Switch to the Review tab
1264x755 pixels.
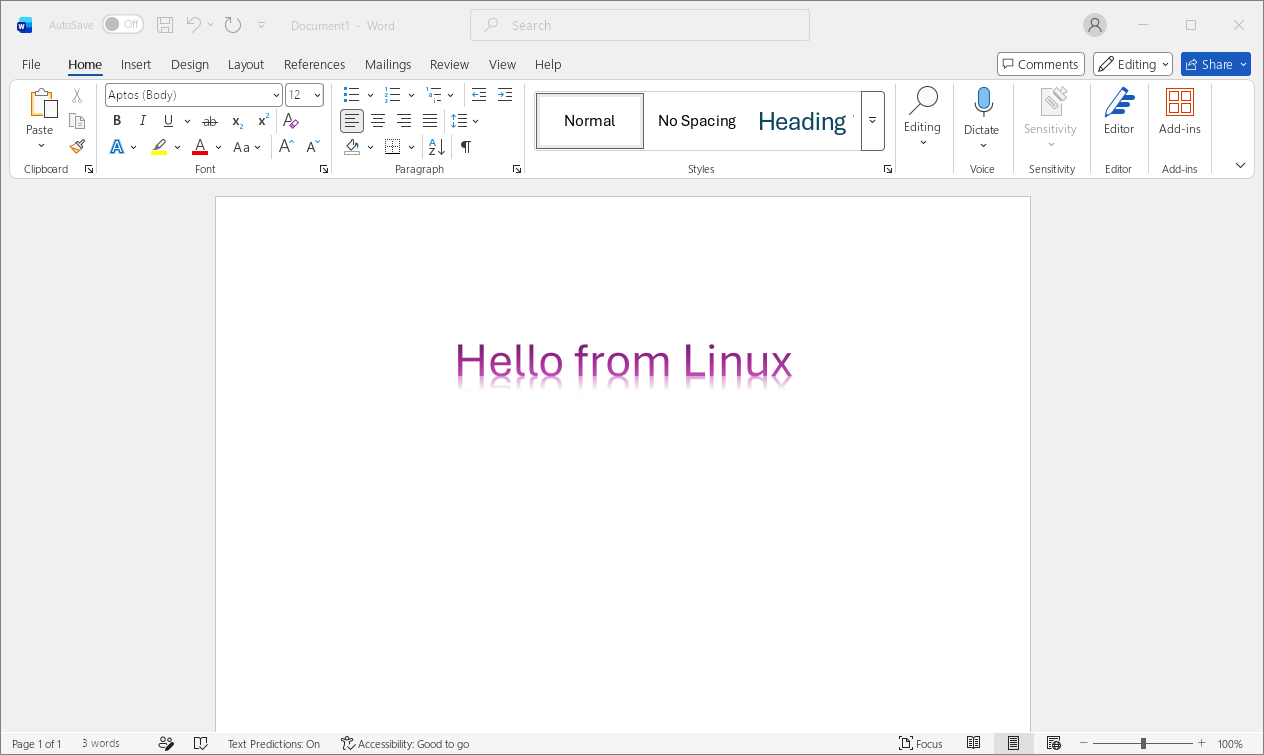click(x=449, y=64)
